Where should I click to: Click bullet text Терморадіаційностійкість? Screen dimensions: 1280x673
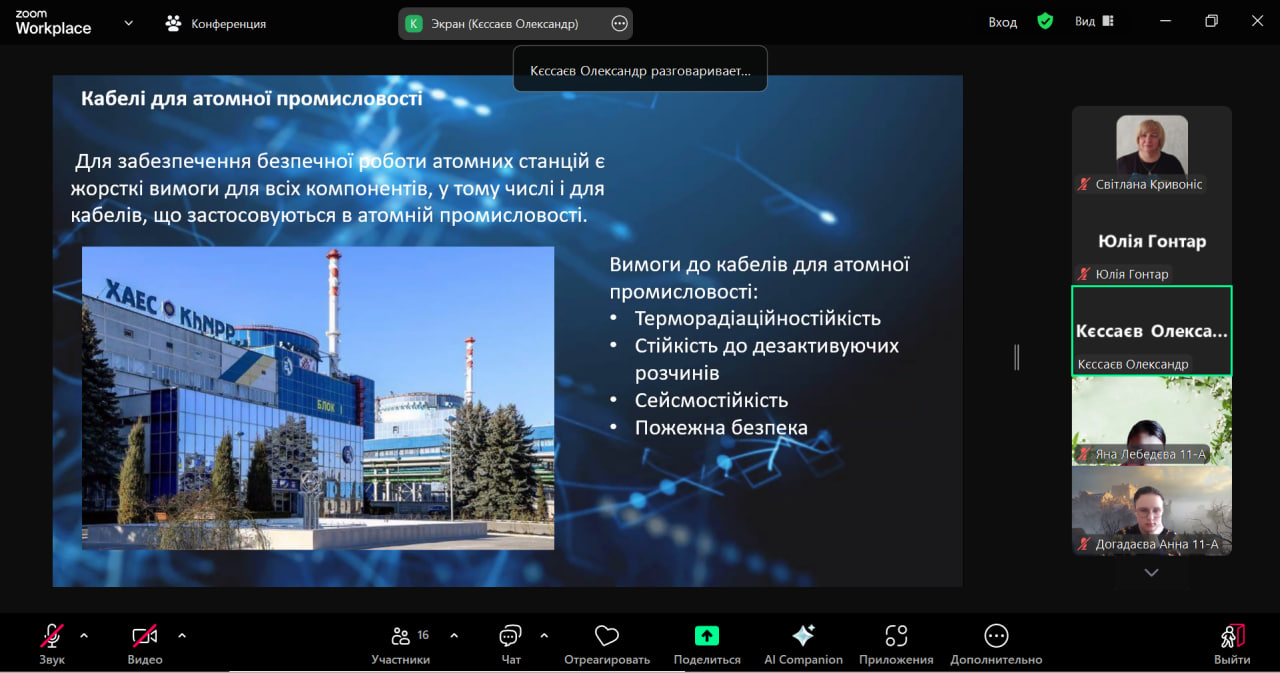(758, 318)
